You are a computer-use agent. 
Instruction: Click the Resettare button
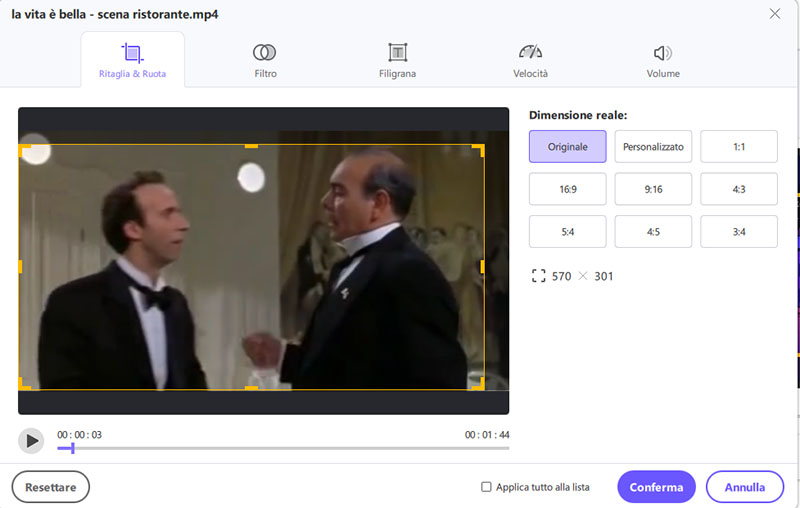51,487
